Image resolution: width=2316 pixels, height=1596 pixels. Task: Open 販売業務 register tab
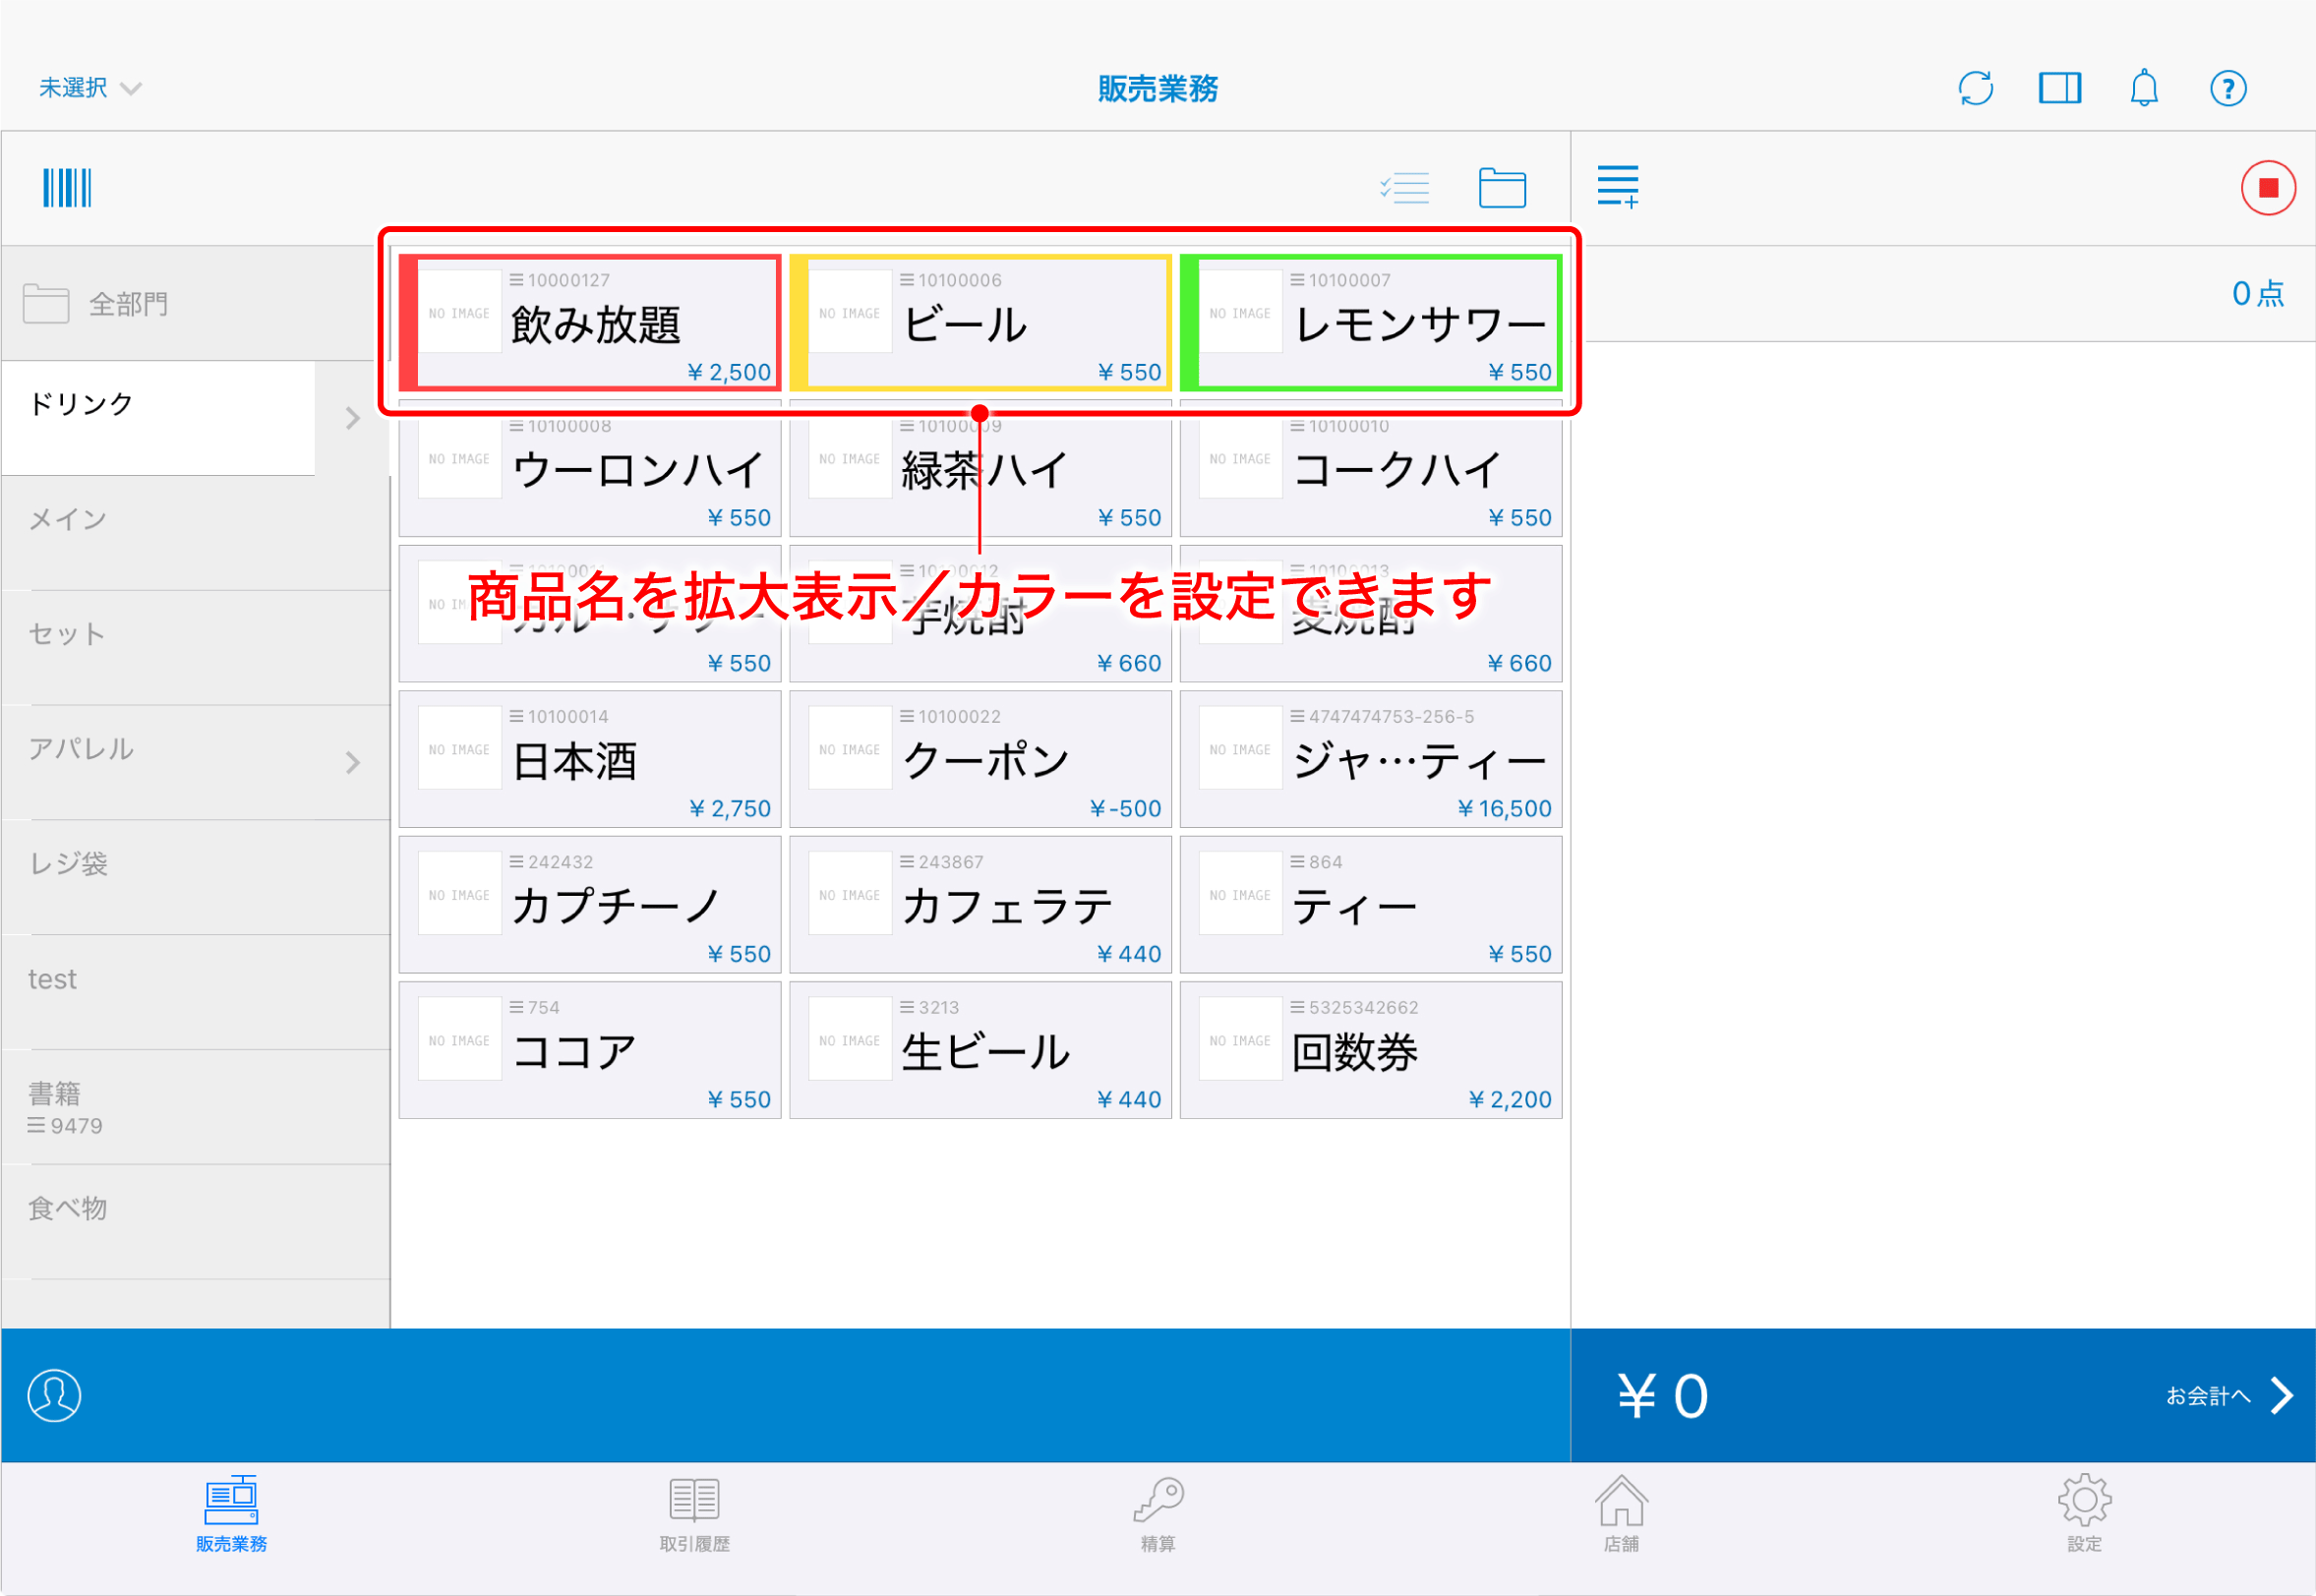coord(231,1514)
